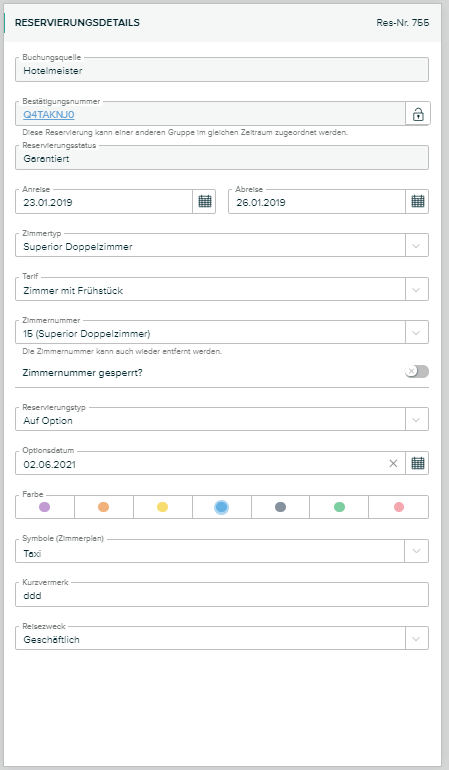Open the Optionsdatum calendar icon
This screenshot has width=449, height=770.
pos(418,463)
